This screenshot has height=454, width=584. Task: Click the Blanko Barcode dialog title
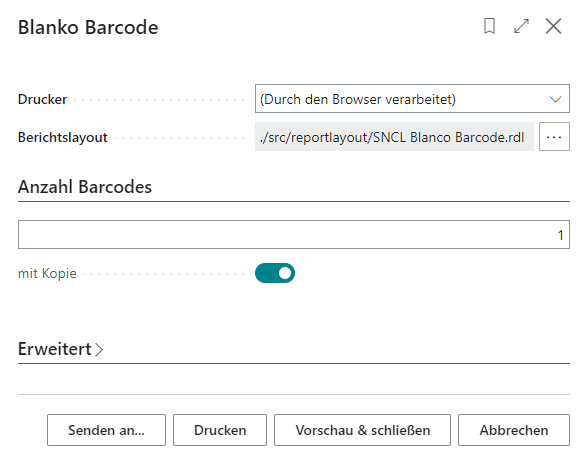click(x=88, y=28)
